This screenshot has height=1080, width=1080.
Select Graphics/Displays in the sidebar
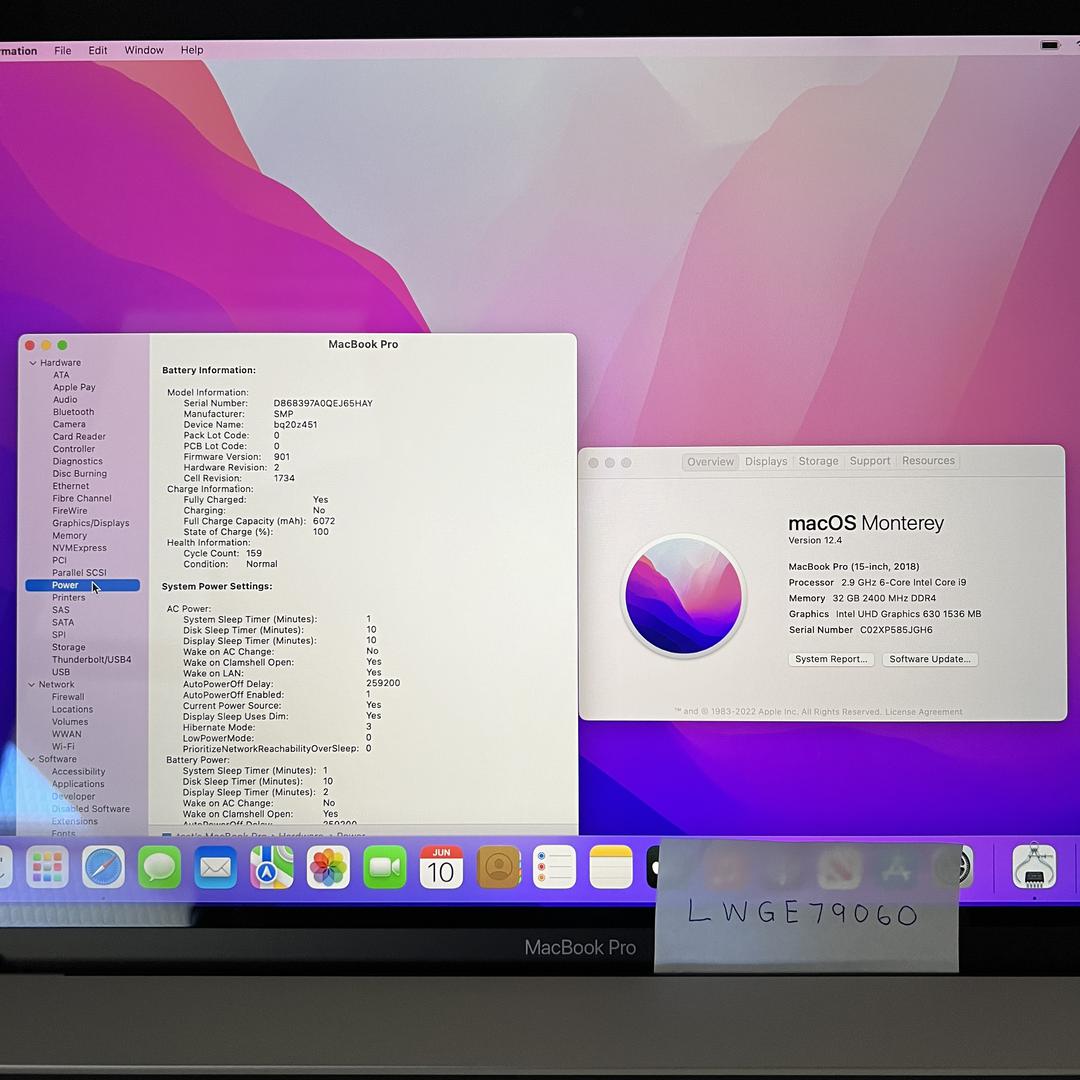tap(90, 523)
